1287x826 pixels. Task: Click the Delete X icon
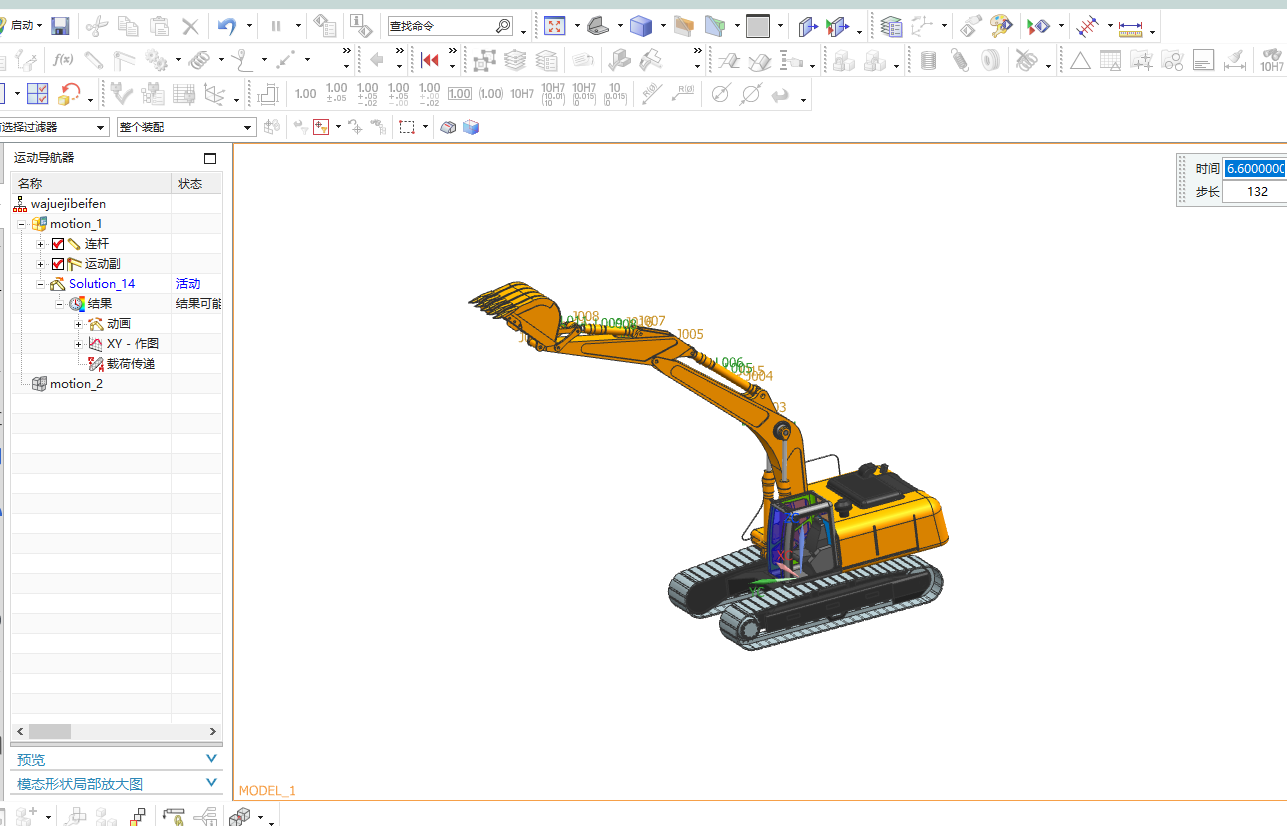tap(190, 26)
